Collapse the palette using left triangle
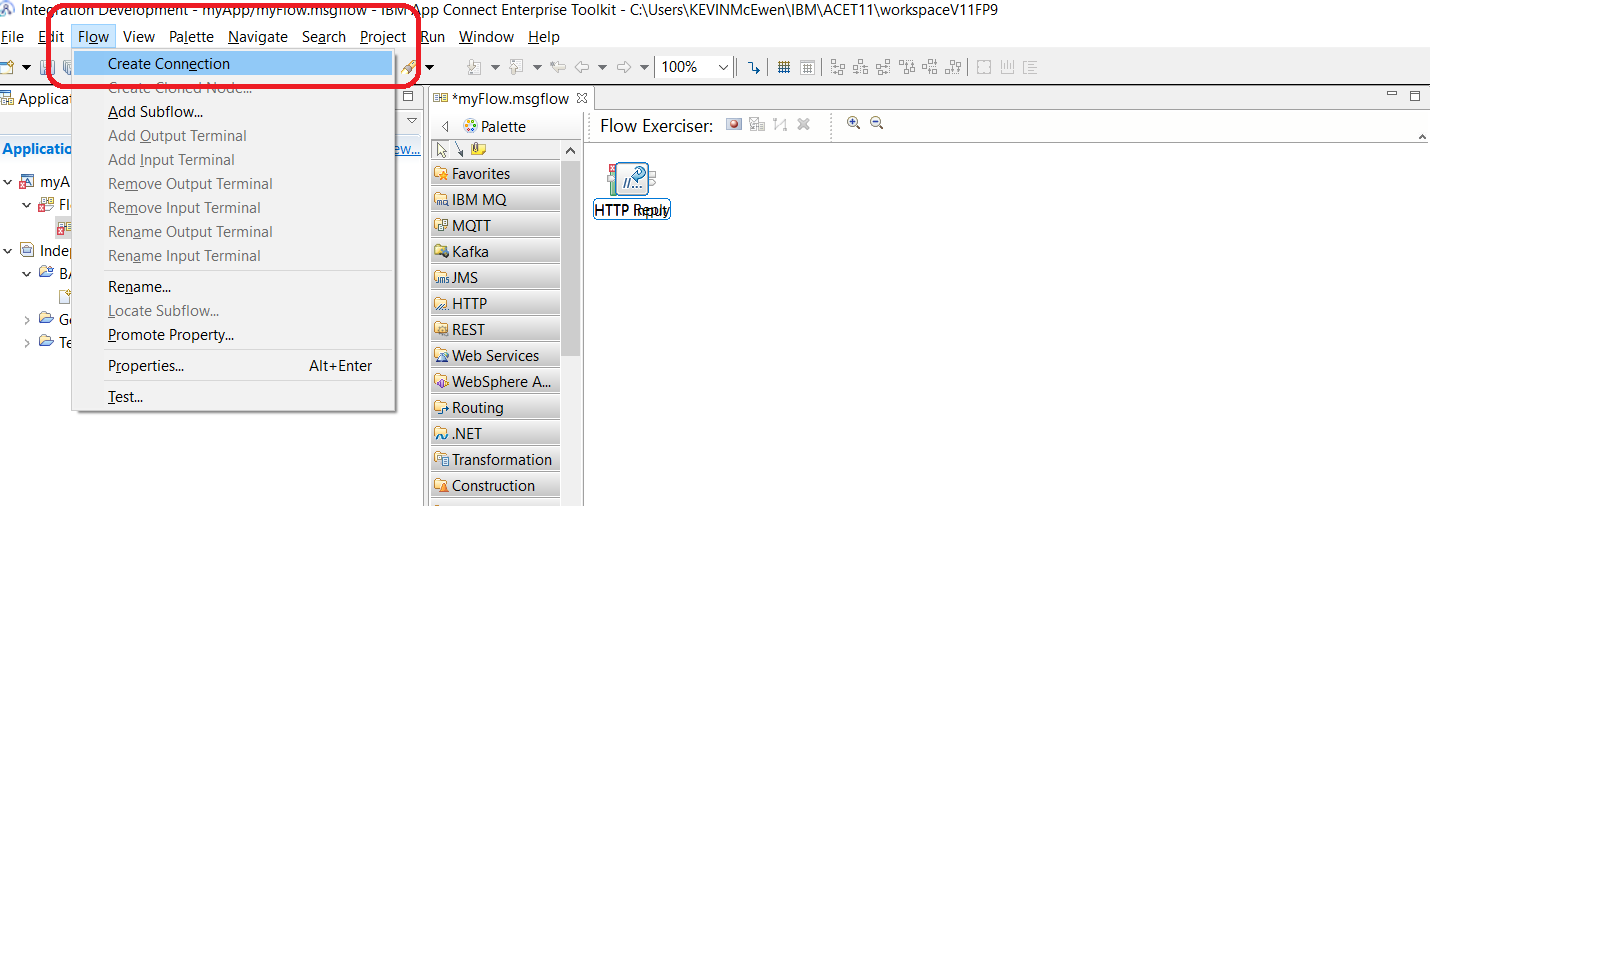The width and height of the screenshot is (1622, 964). coord(445,127)
